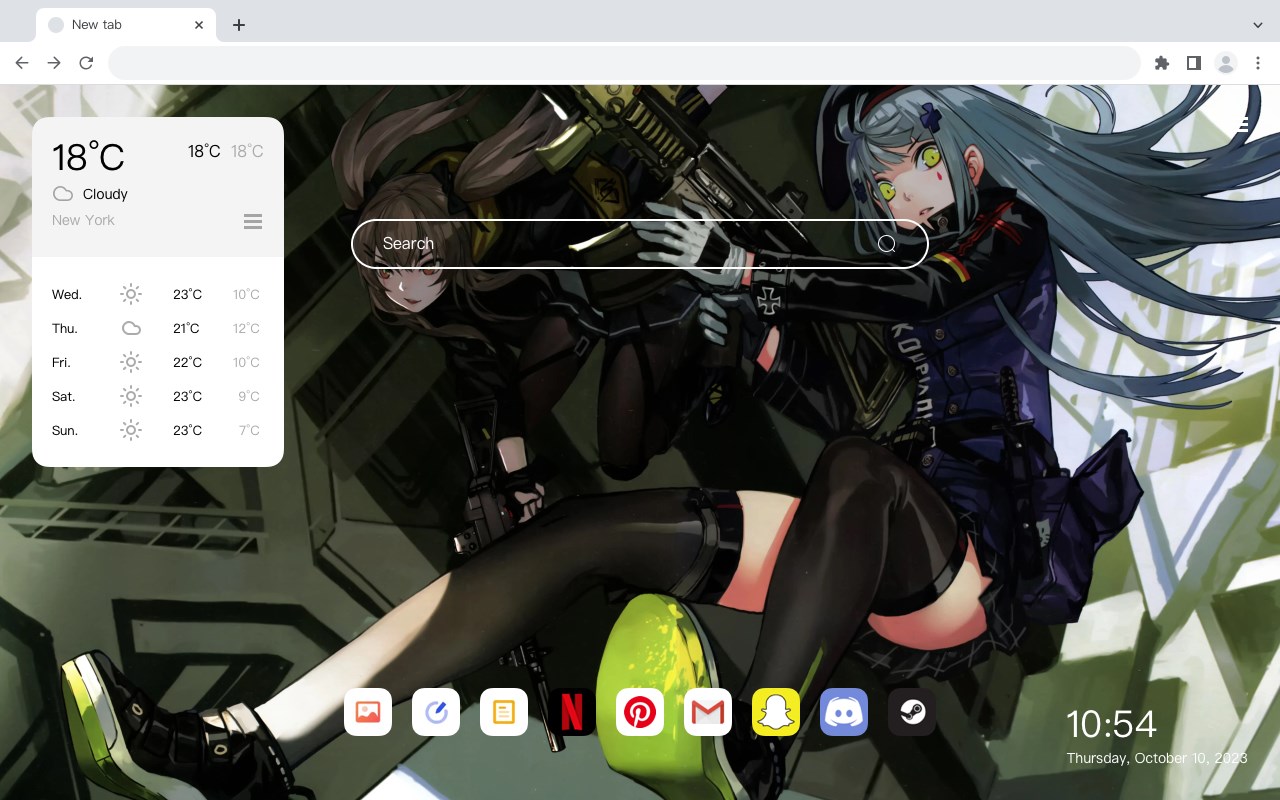This screenshot has width=1280, height=800.
Task: Open the browser Extensions puzzle icon
Action: point(1161,63)
